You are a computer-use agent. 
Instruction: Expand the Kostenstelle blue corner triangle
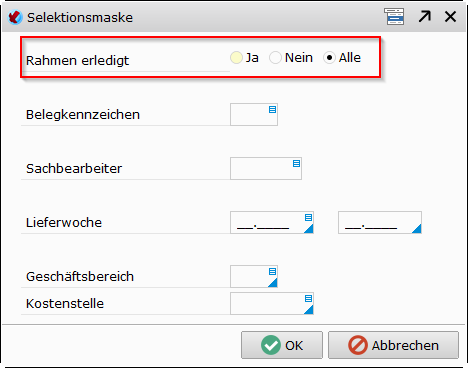[309, 310]
